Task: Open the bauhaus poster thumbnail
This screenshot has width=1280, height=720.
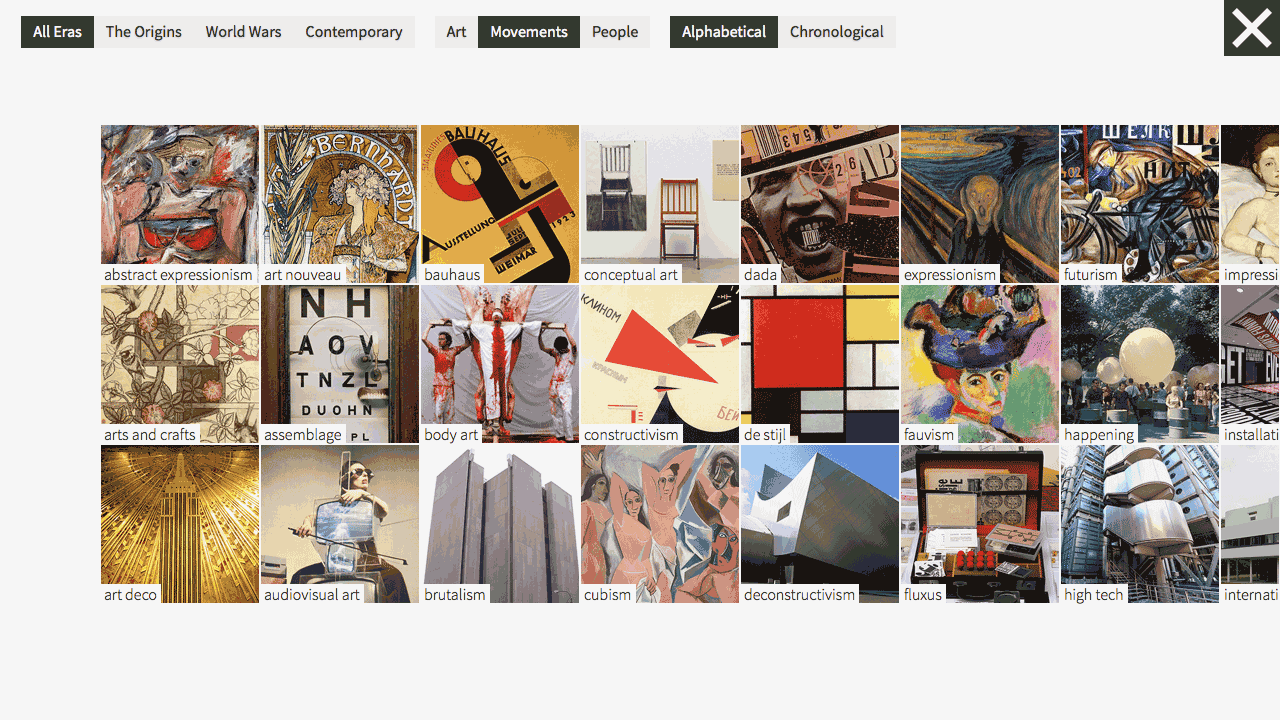Action: tap(500, 204)
